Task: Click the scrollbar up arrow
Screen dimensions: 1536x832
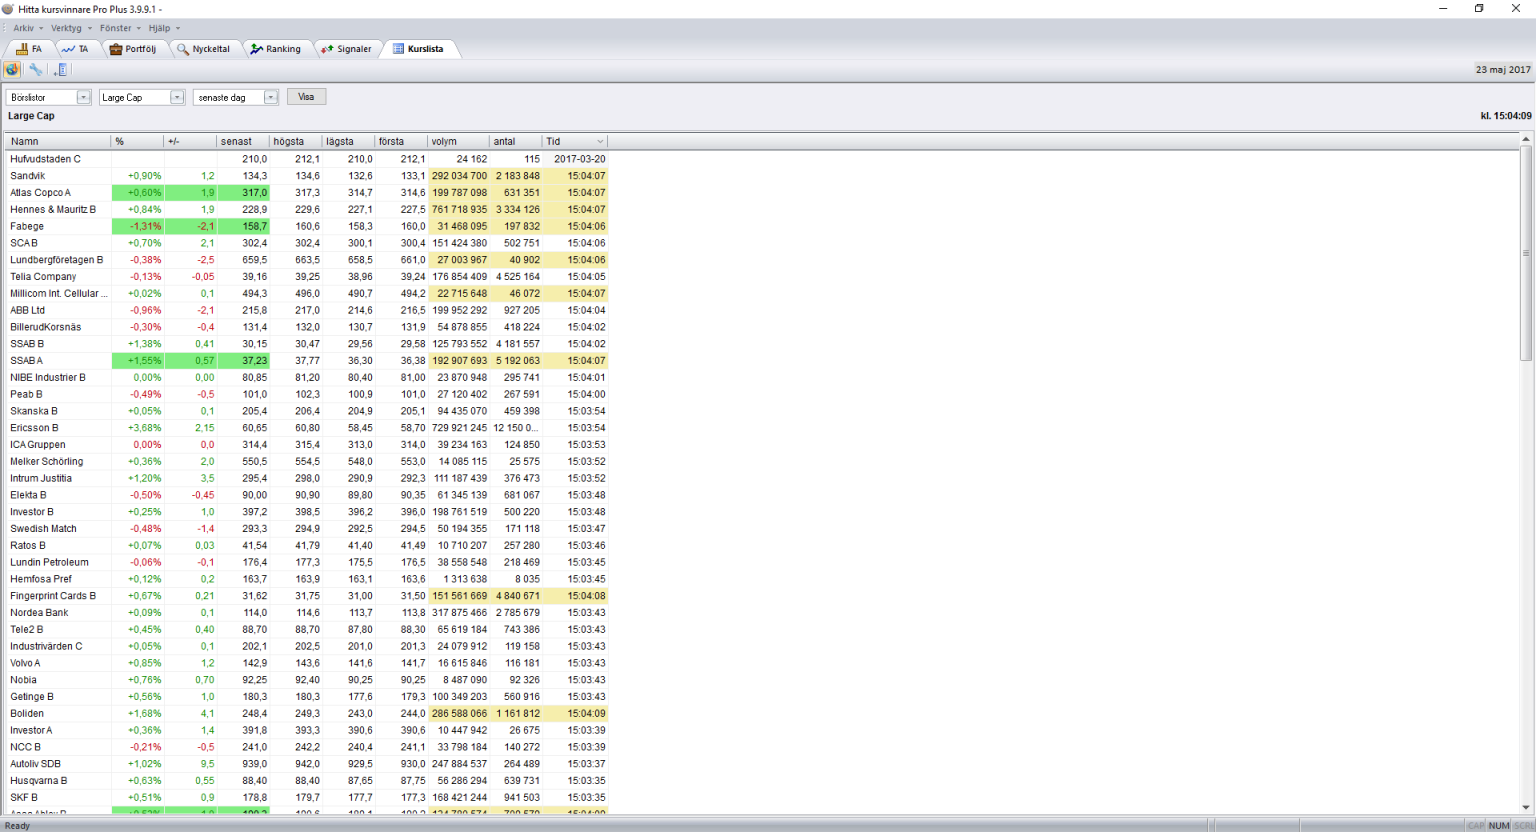Action: tap(1526, 140)
